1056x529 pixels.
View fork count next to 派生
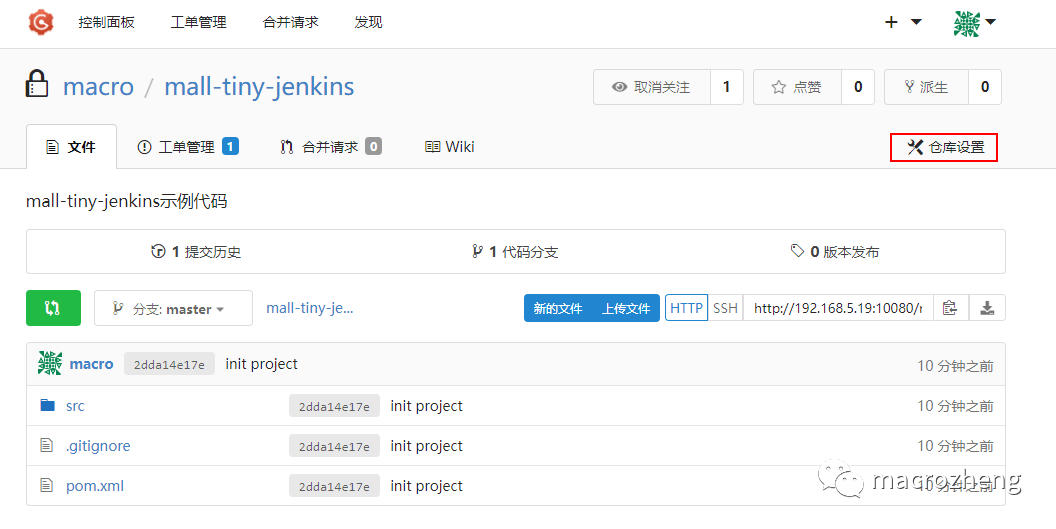tap(985, 87)
